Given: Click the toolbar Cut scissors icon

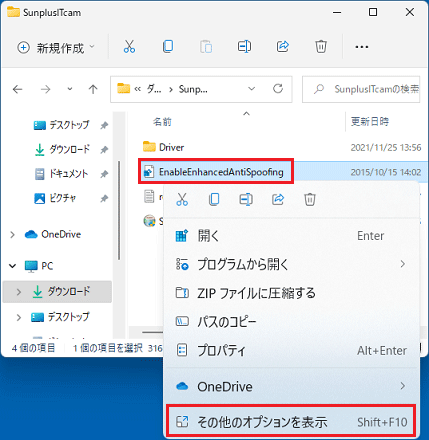Looking at the screenshot, I should 129,47.
